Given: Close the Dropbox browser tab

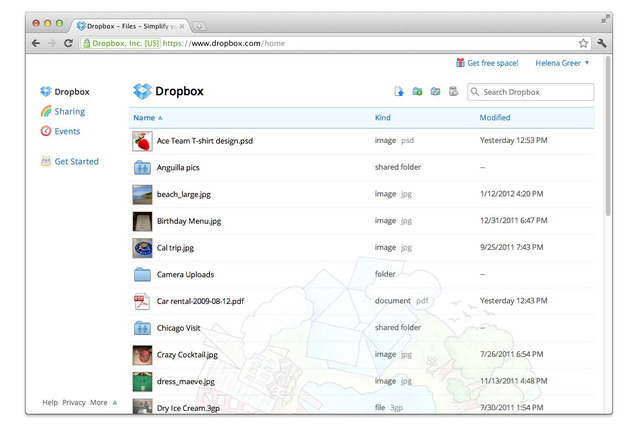Looking at the screenshot, I should coord(182,26).
